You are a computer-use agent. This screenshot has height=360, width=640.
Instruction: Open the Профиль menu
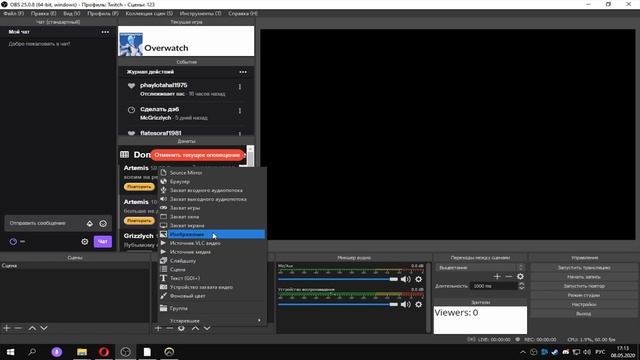[x=103, y=13]
